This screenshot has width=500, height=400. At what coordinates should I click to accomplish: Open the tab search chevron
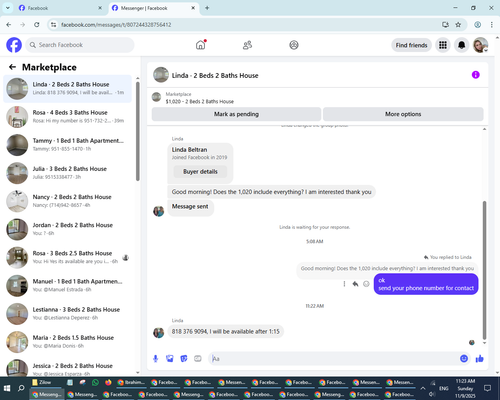(x=7, y=8)
